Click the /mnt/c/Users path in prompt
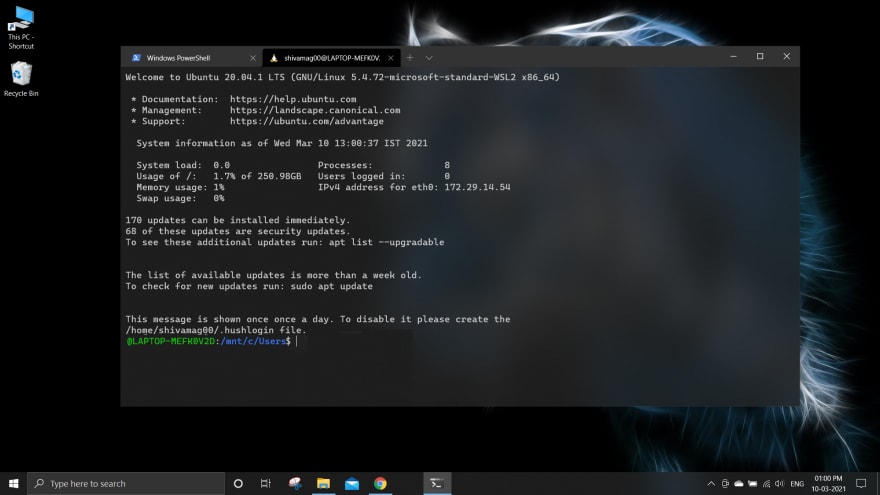This screenshot has height=495, width=880. coord(253,341)
